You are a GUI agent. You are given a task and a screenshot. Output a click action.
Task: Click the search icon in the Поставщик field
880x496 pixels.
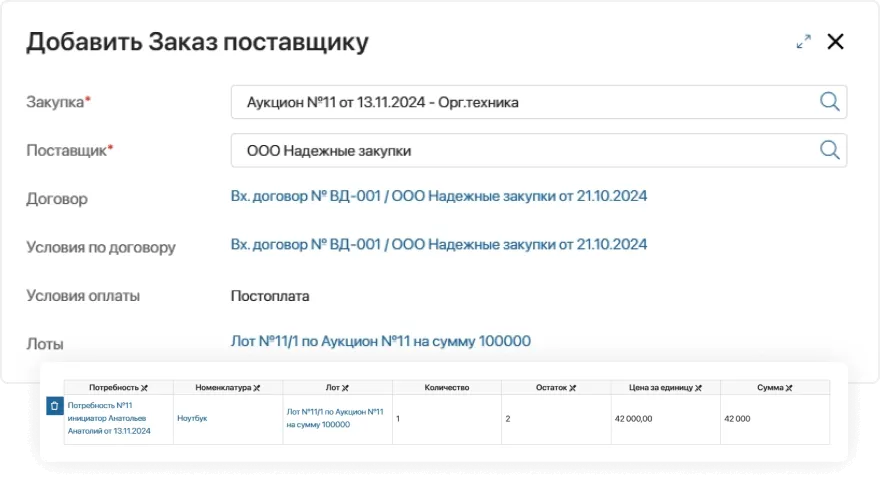coord(829,150)
